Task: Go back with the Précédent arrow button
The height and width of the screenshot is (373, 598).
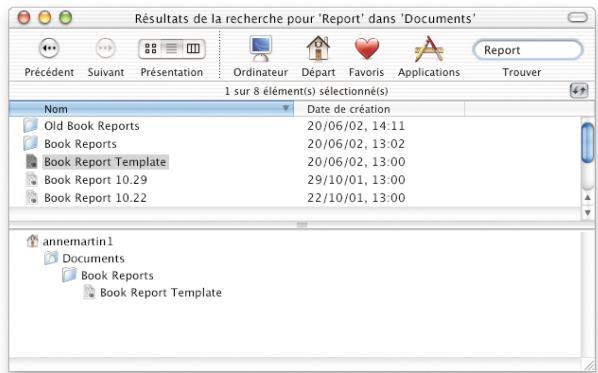Action: (x=49, y=48)
